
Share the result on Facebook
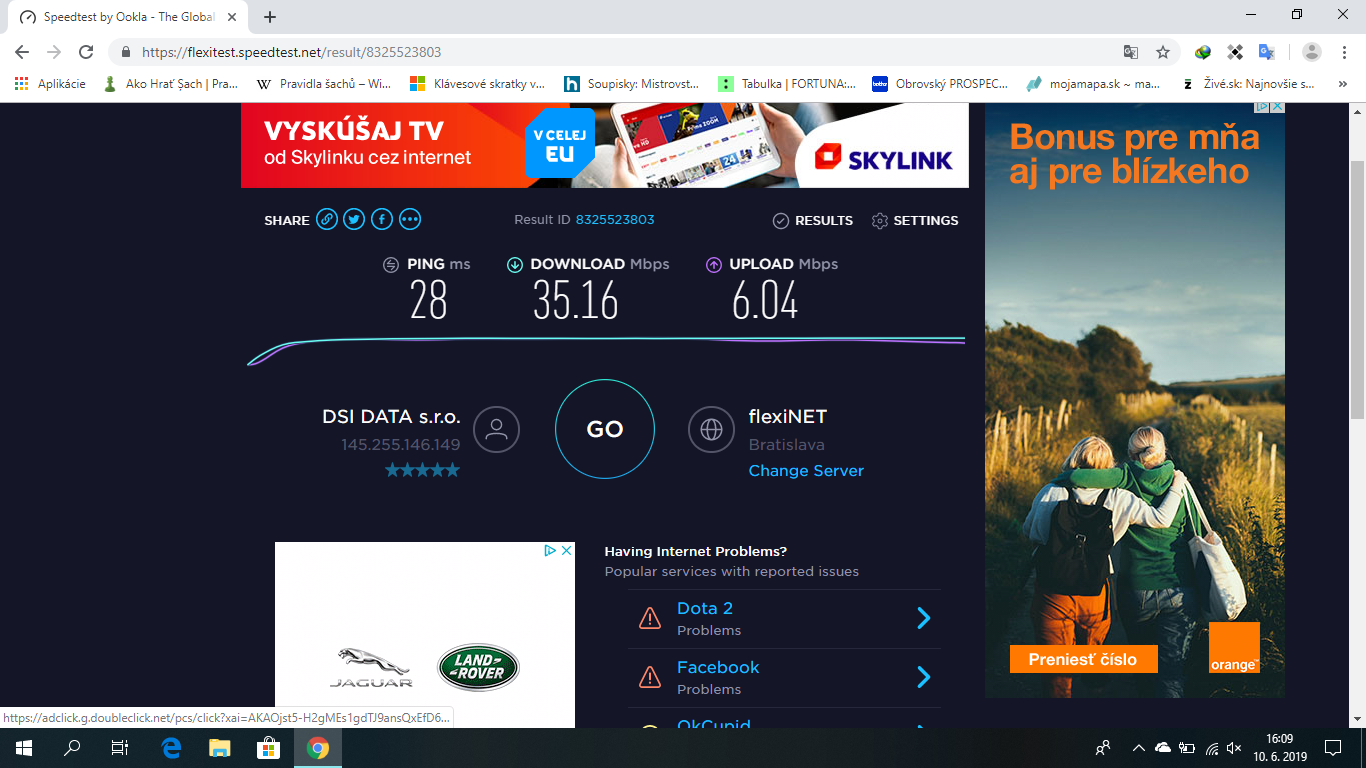(x=382, y=220)
